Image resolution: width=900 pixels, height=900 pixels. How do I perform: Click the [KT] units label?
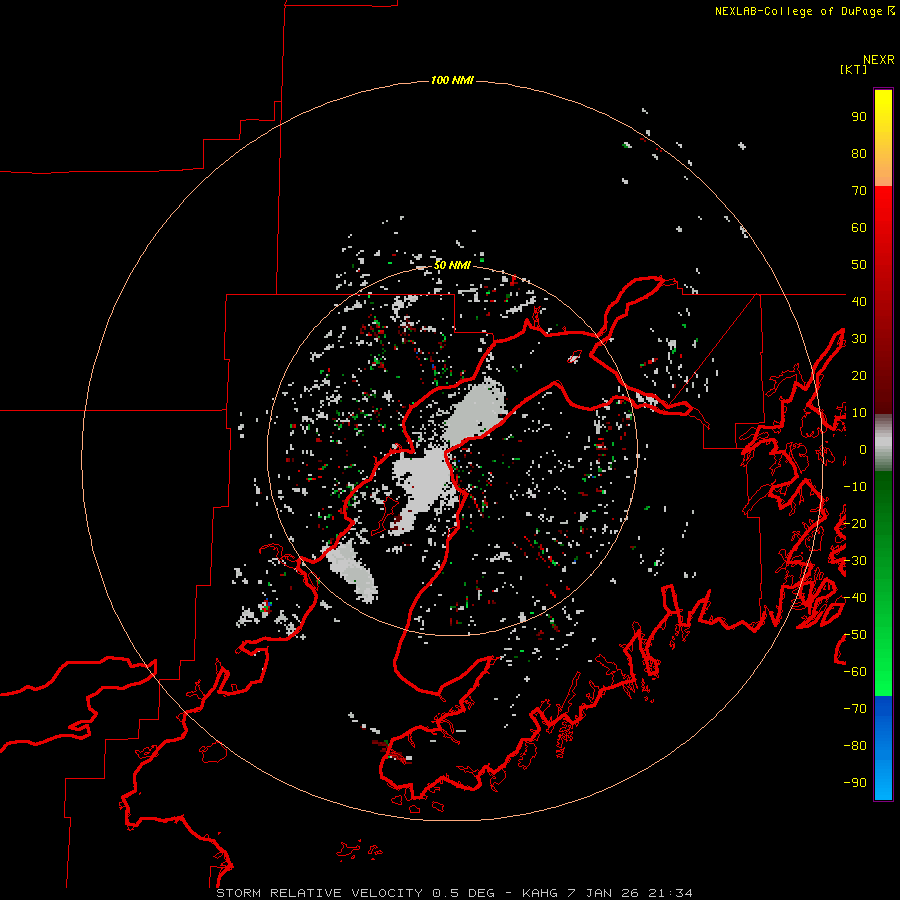854,69
